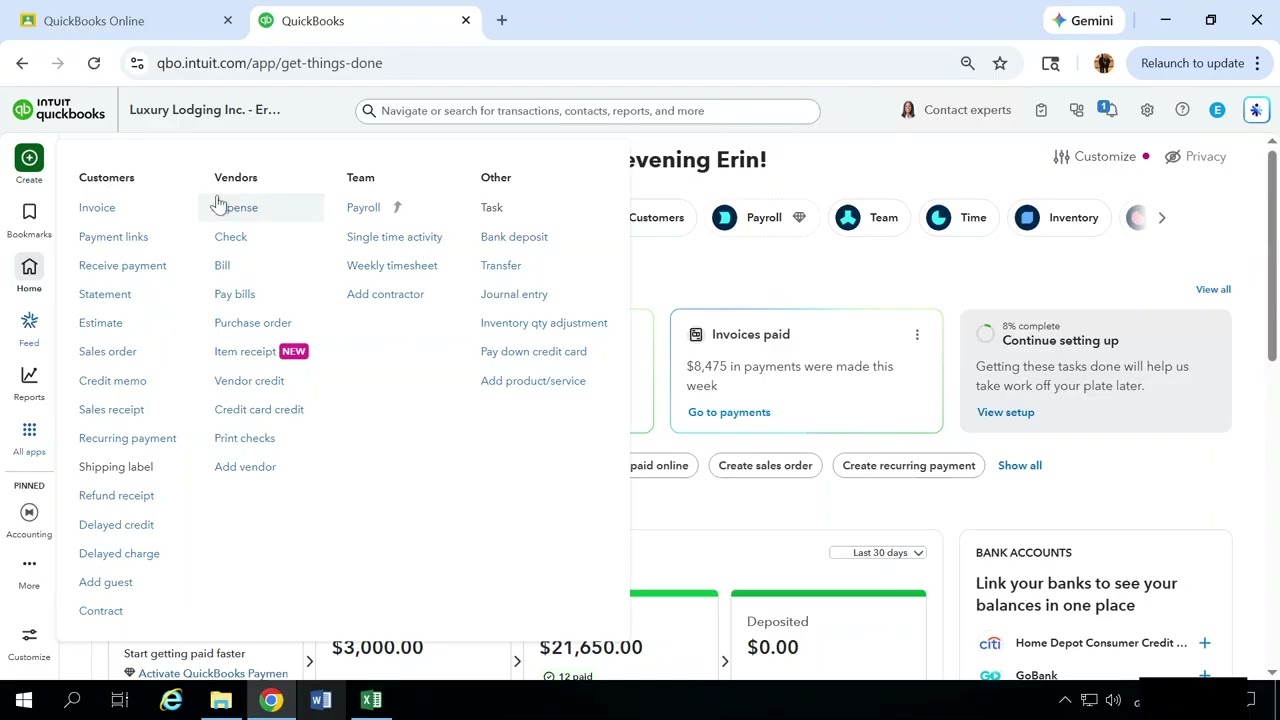Click chevron beside Start getting paid faster

point(309,661)
